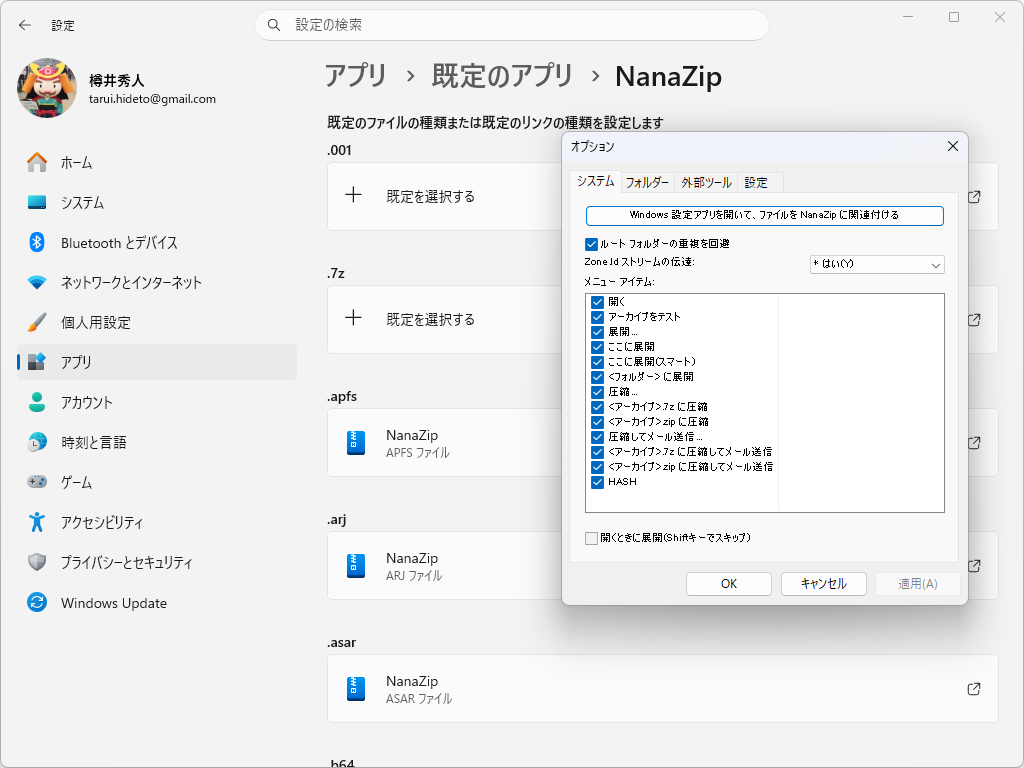Click the plus icon for .7z
This screenshot has width=1024, height=768.
[353, 318]
